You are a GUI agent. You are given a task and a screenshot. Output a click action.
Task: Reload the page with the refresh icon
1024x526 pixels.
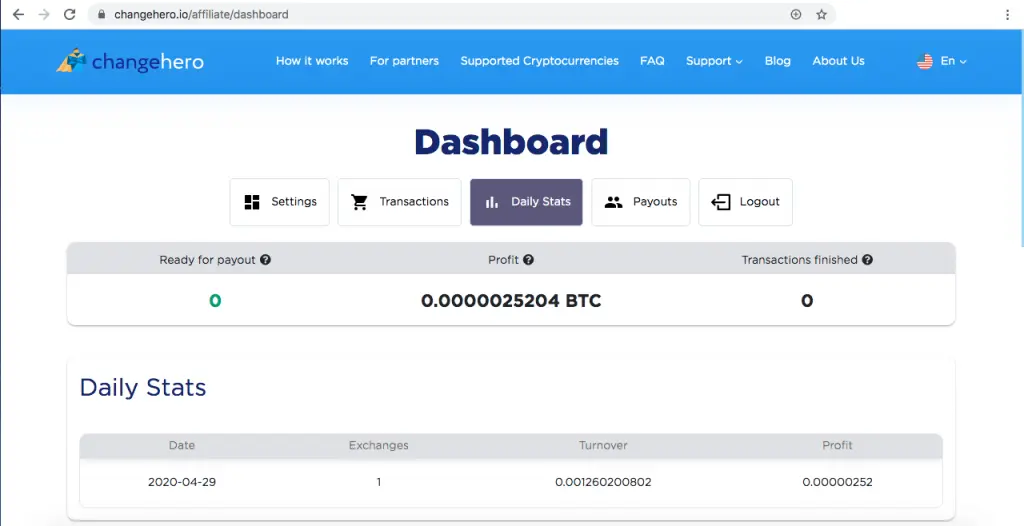69,14
